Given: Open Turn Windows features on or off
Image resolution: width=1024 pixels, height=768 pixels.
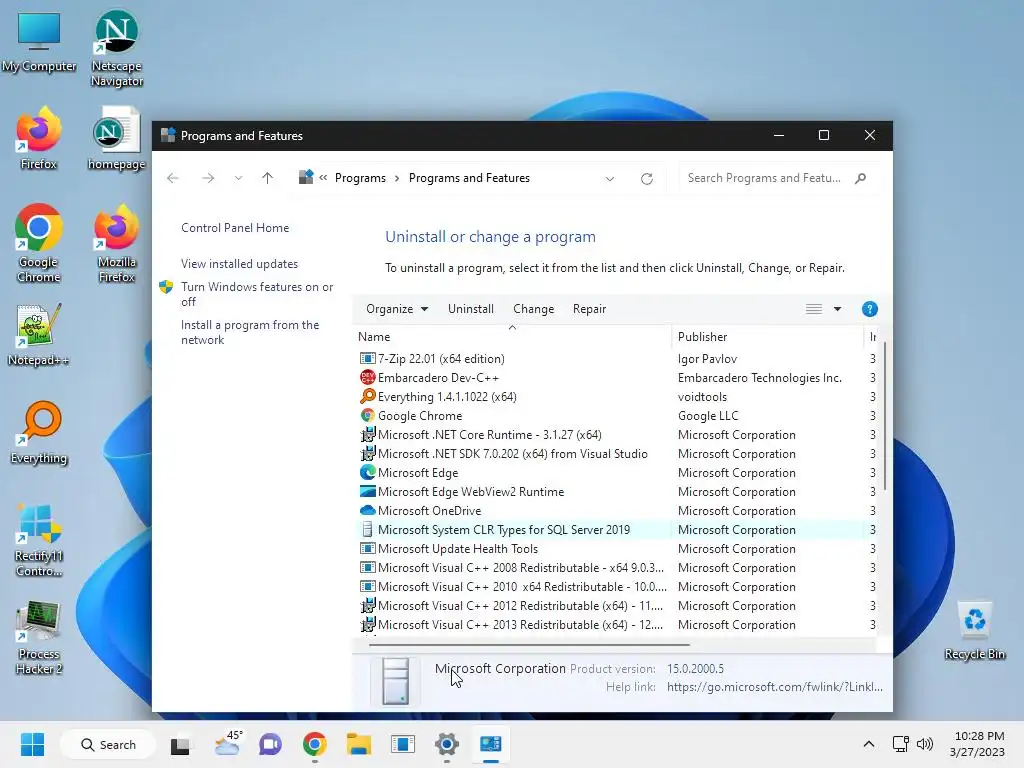Looking at the screenshot, I should coord(257,294).
